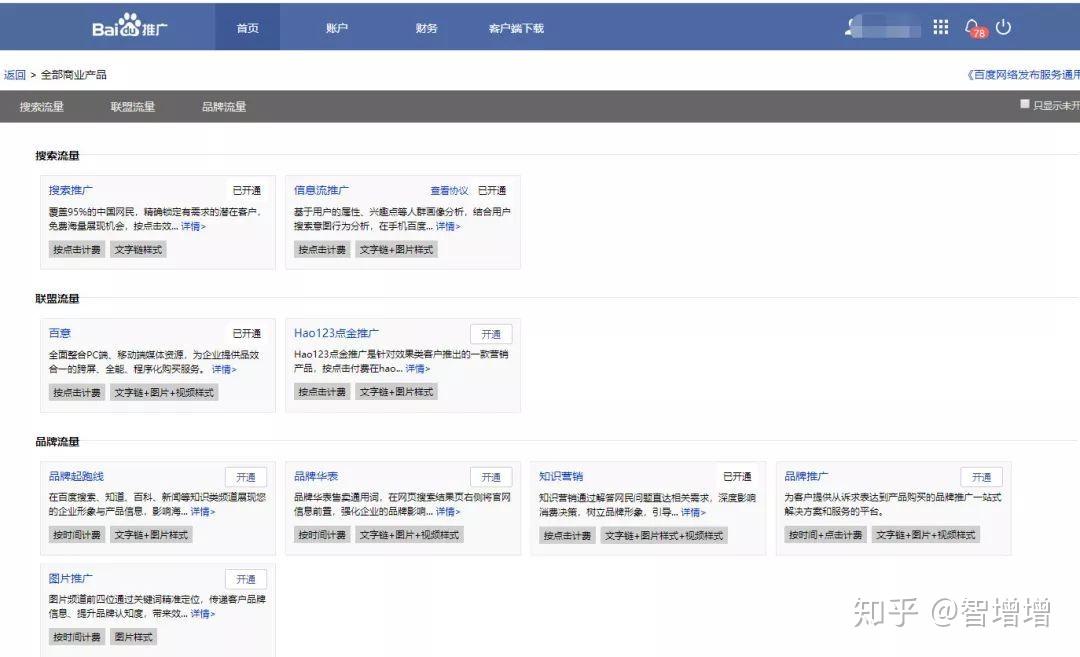
Task: Click 已开通 status in 百意 card
Action: [x=247, y=333]
